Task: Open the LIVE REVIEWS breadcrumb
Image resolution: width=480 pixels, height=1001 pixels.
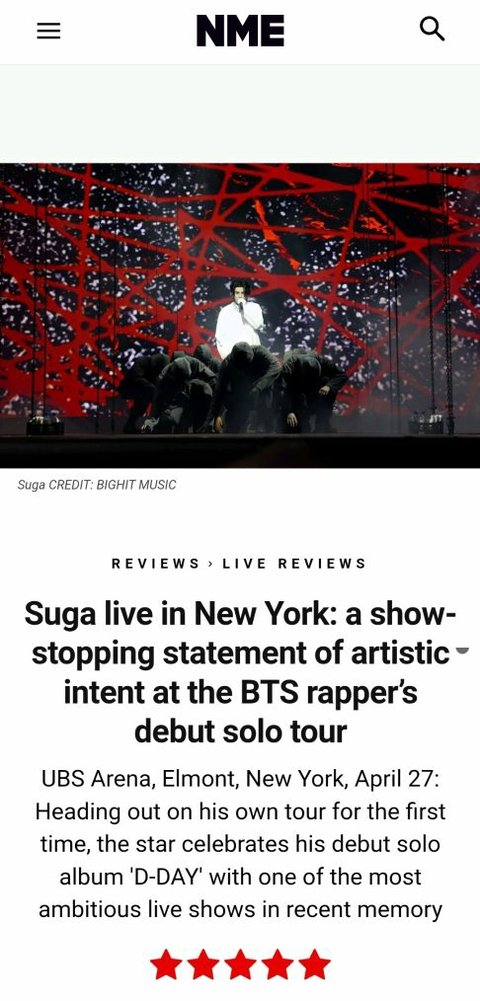Action: pyautogui.click(x=294, y=564)
